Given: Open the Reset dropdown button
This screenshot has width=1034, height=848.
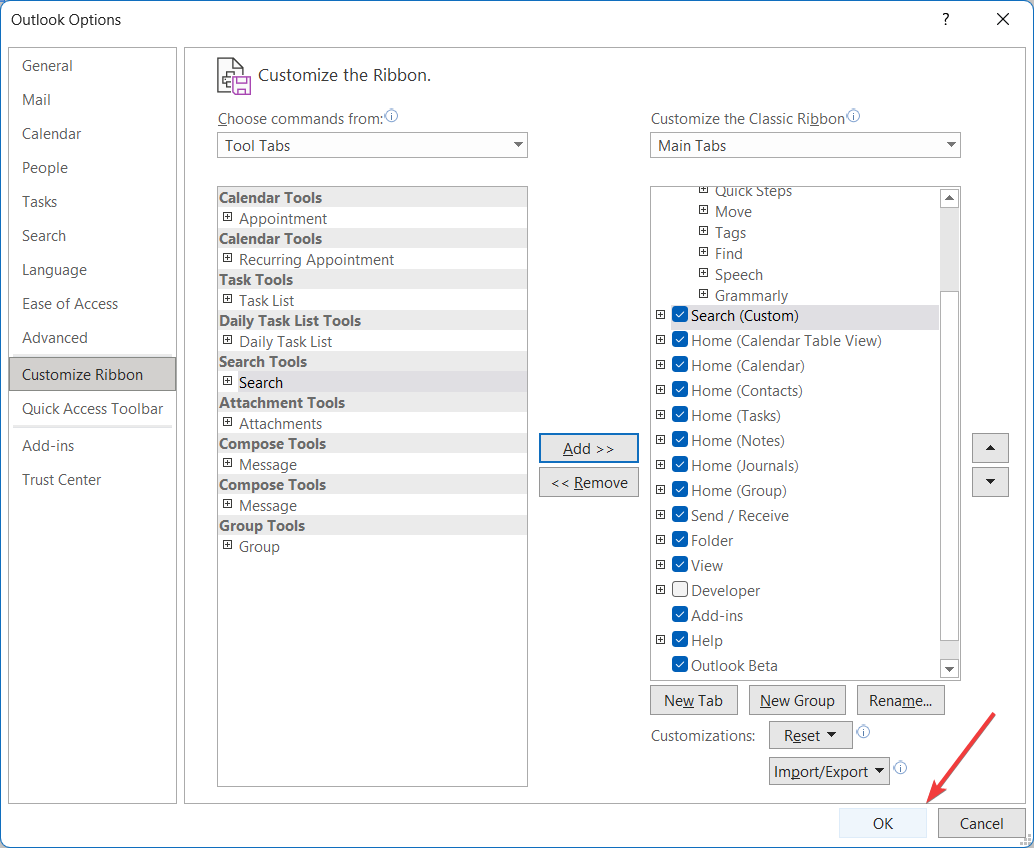Looking at the screenshot, I should (x=810, y=735).
